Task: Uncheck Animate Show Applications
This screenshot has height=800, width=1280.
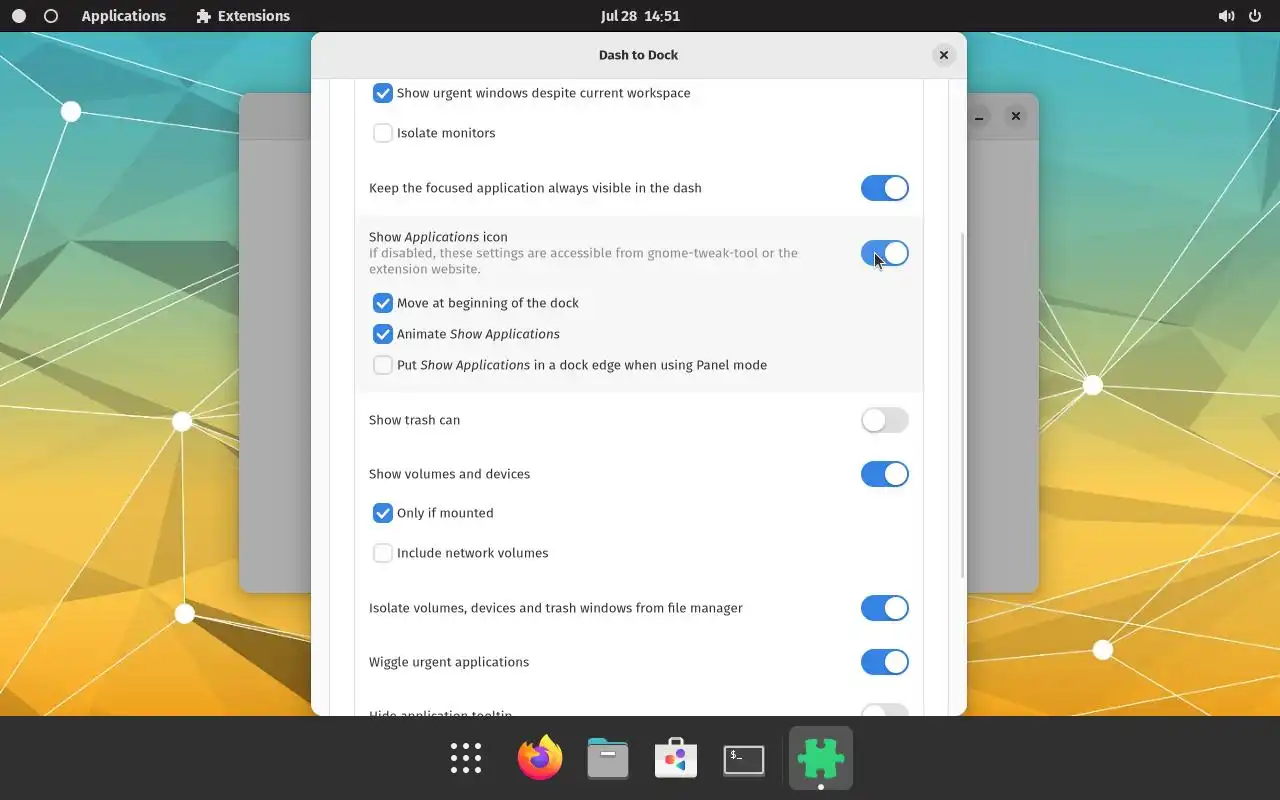Action: tap(382, 334)
